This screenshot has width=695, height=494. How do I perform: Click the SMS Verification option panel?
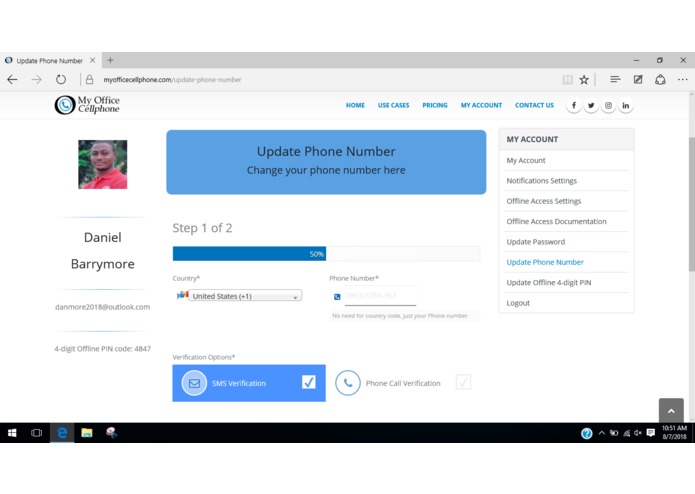[249, 383]
